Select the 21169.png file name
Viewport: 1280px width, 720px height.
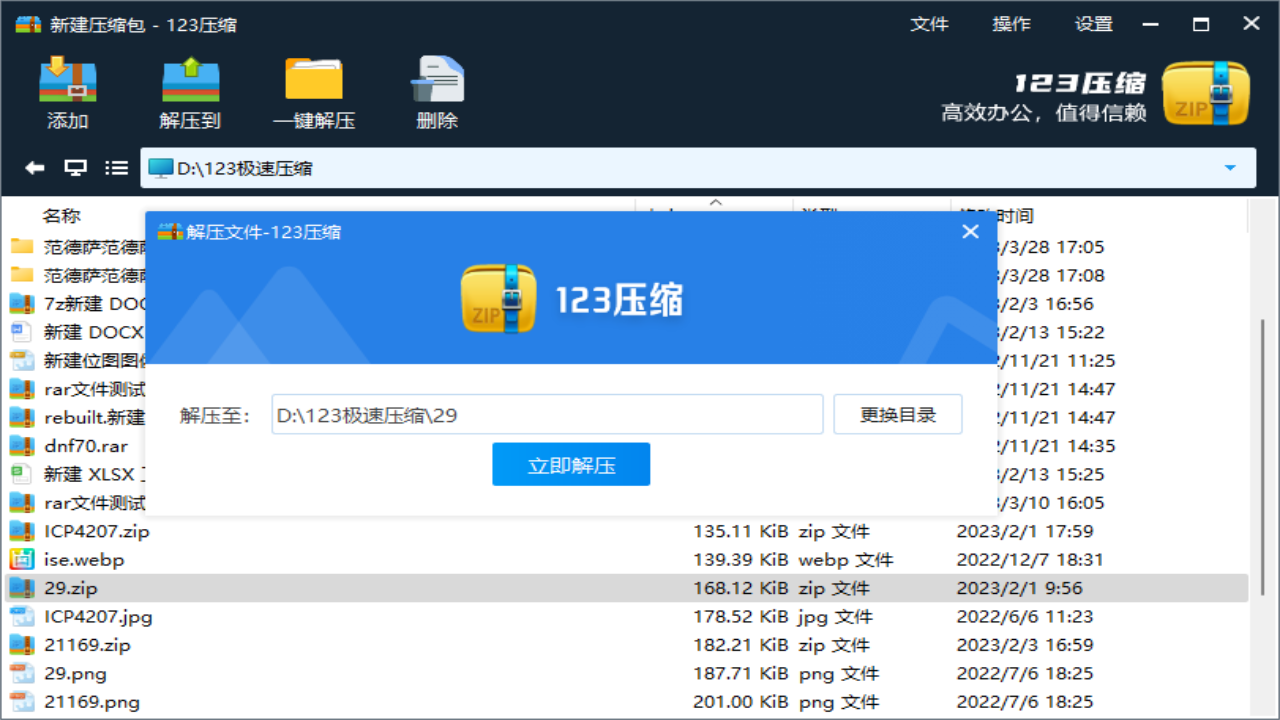point(91,702)
